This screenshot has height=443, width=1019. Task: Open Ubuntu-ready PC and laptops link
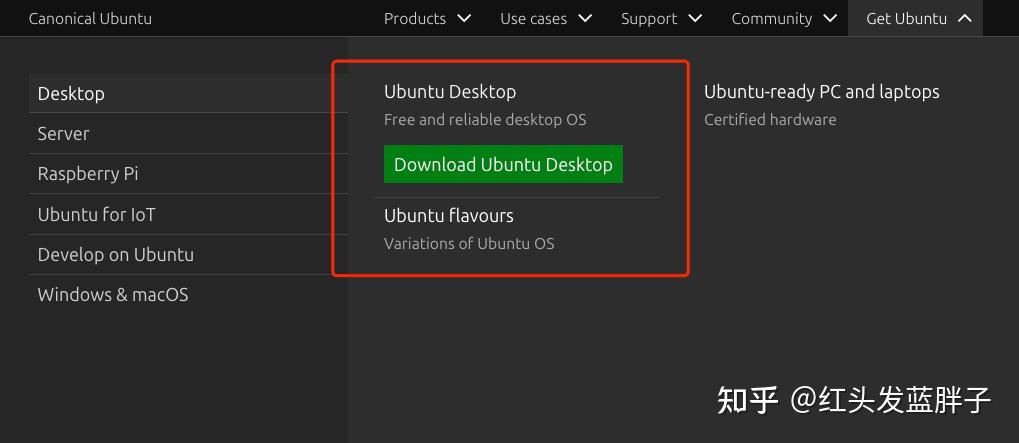pos(821,92)
